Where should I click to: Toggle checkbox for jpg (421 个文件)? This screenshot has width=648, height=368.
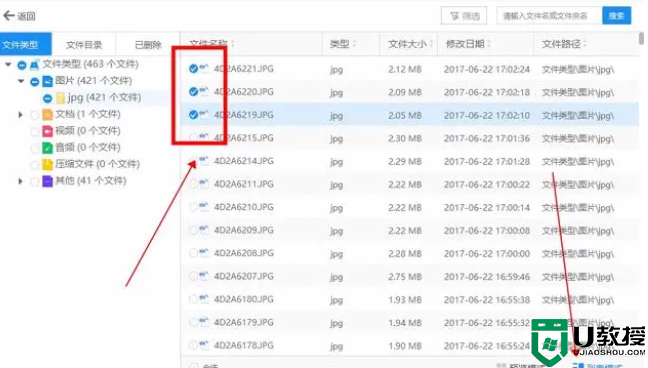(48, 98)
